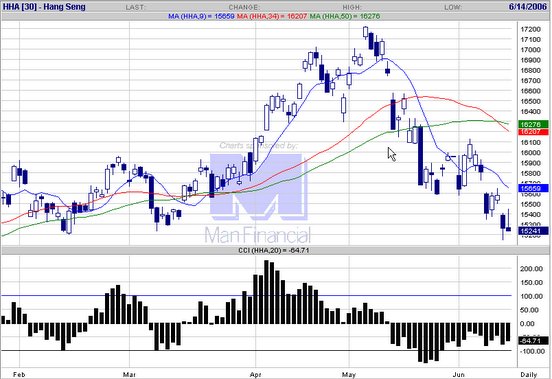
Task: Select the red MA (HHA,34) legend label
Action: coord(272,16)
